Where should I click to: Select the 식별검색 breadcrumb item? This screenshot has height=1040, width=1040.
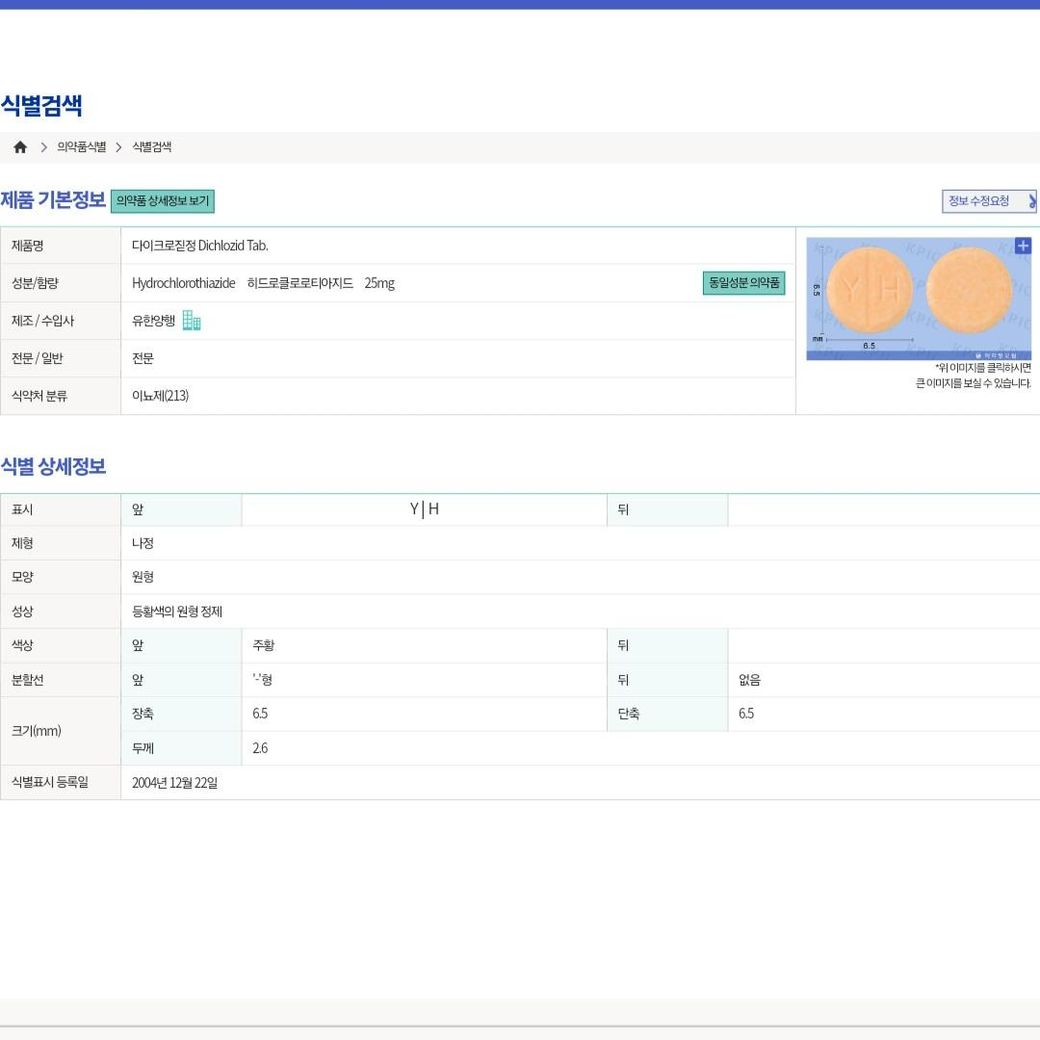152,147
